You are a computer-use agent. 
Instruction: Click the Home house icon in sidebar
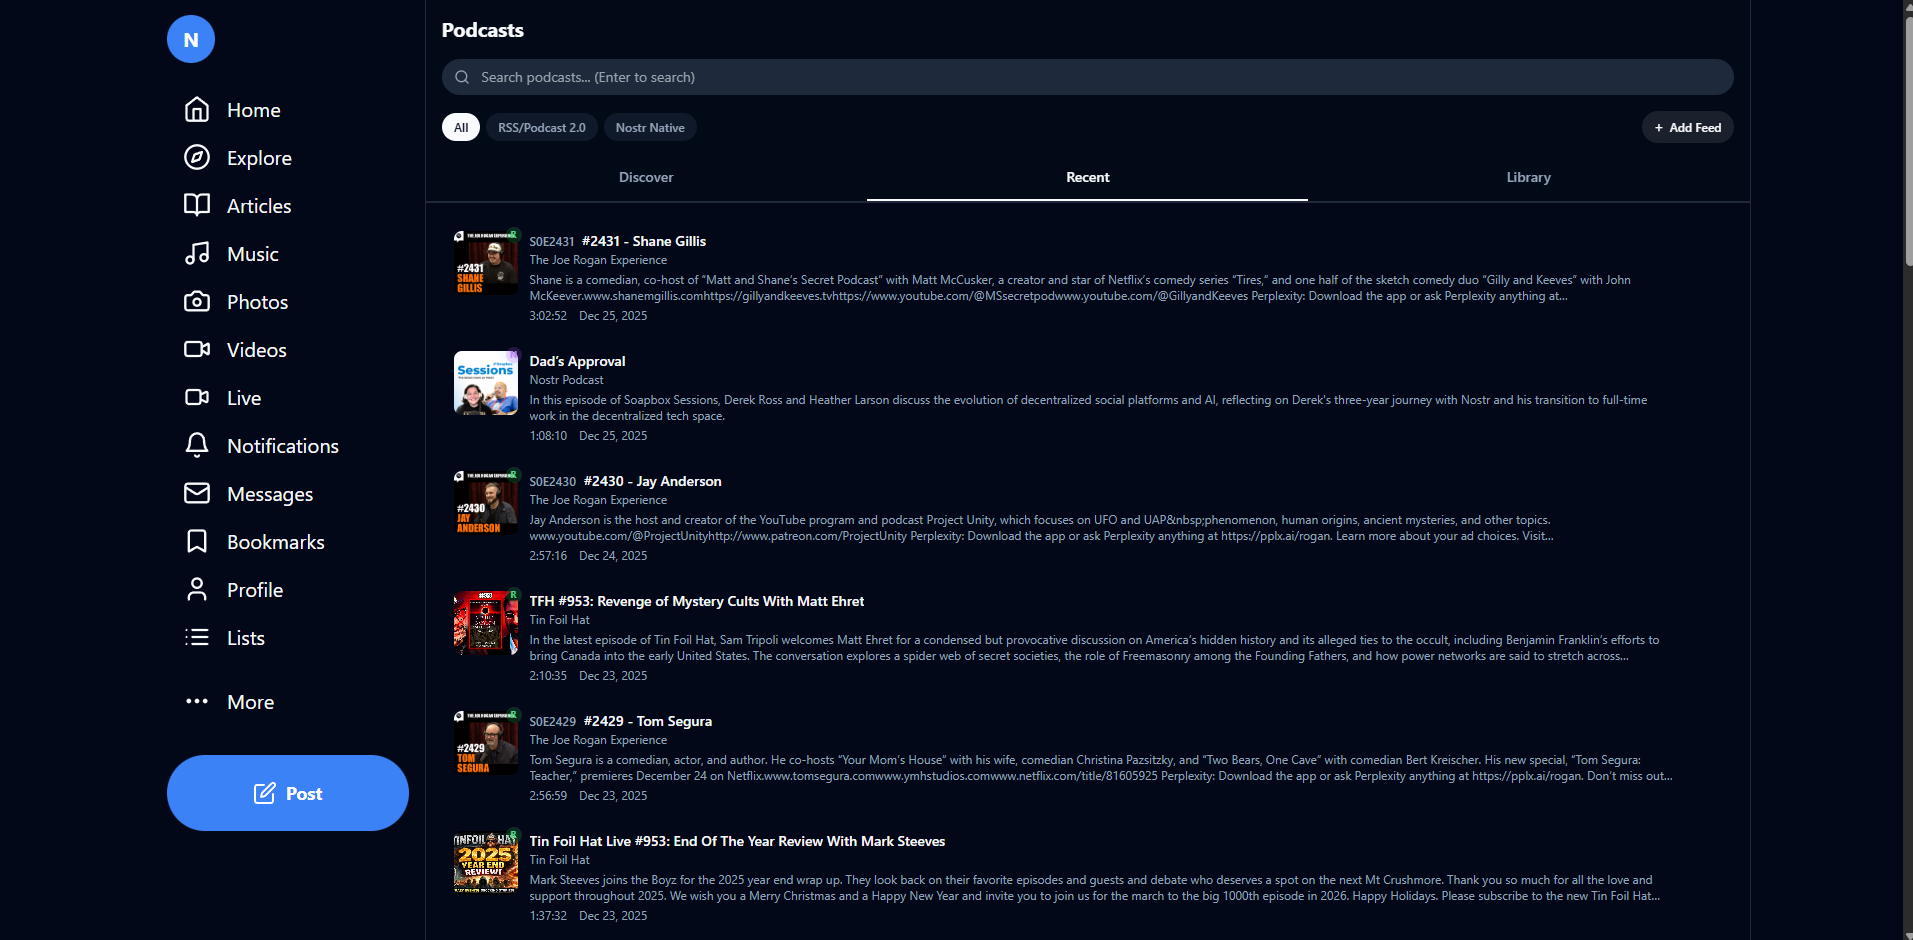(x=197, y=110)
